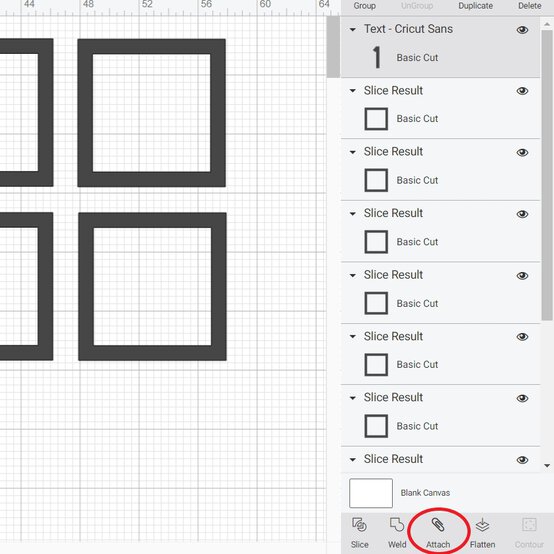Viewport: 554px width, 554px height.
Task: Collapse the fourth Slice Result layer arrow
Action: (353, 275)
